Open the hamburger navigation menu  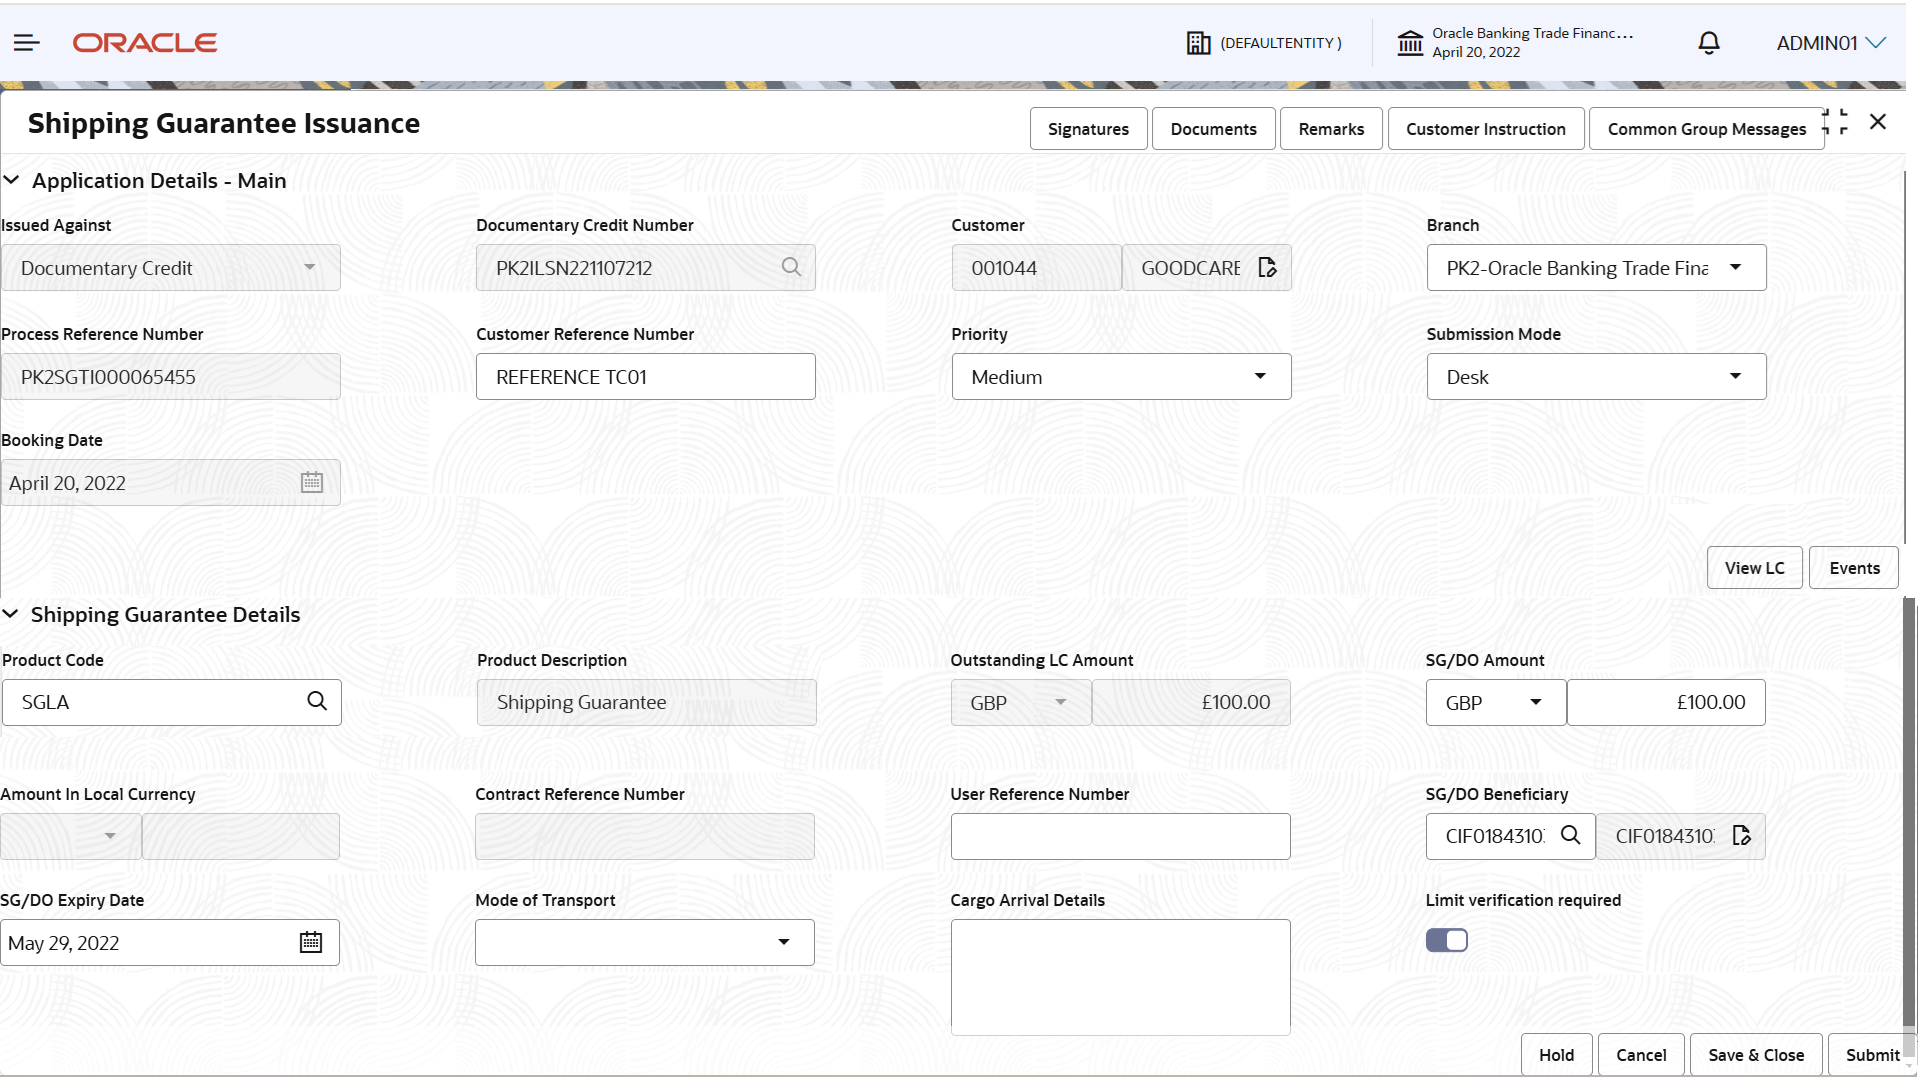pos(26,42)
